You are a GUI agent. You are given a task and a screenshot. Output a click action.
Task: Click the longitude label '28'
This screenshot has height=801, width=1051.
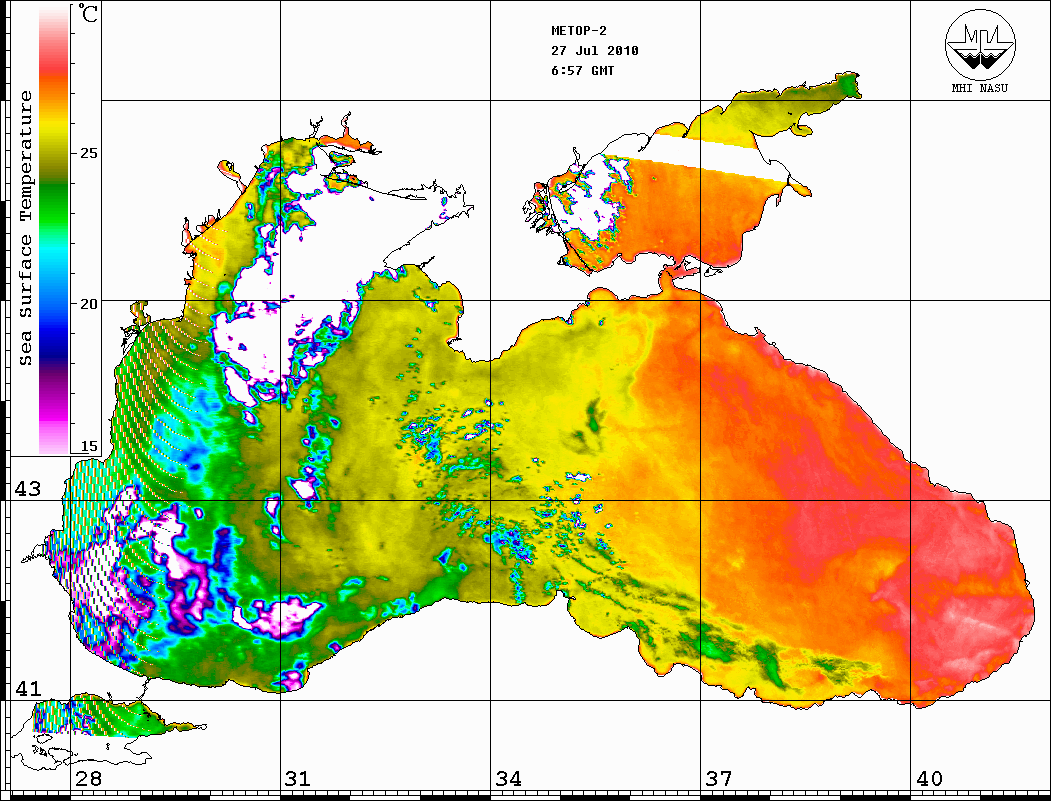[88, 778]
